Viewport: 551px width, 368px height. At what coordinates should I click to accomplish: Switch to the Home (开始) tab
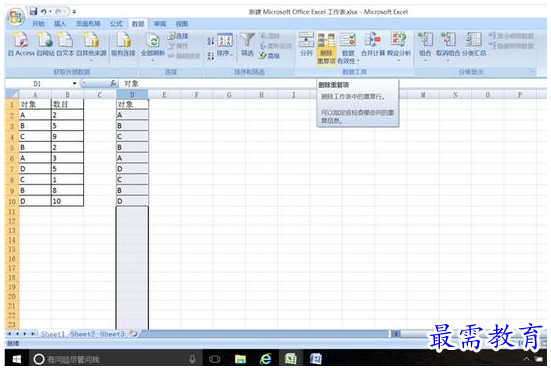tap(38, 24)
